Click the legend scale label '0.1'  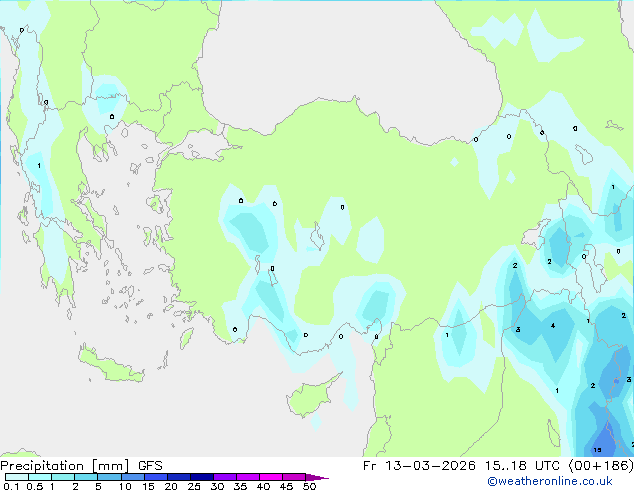tap(11, 486)
